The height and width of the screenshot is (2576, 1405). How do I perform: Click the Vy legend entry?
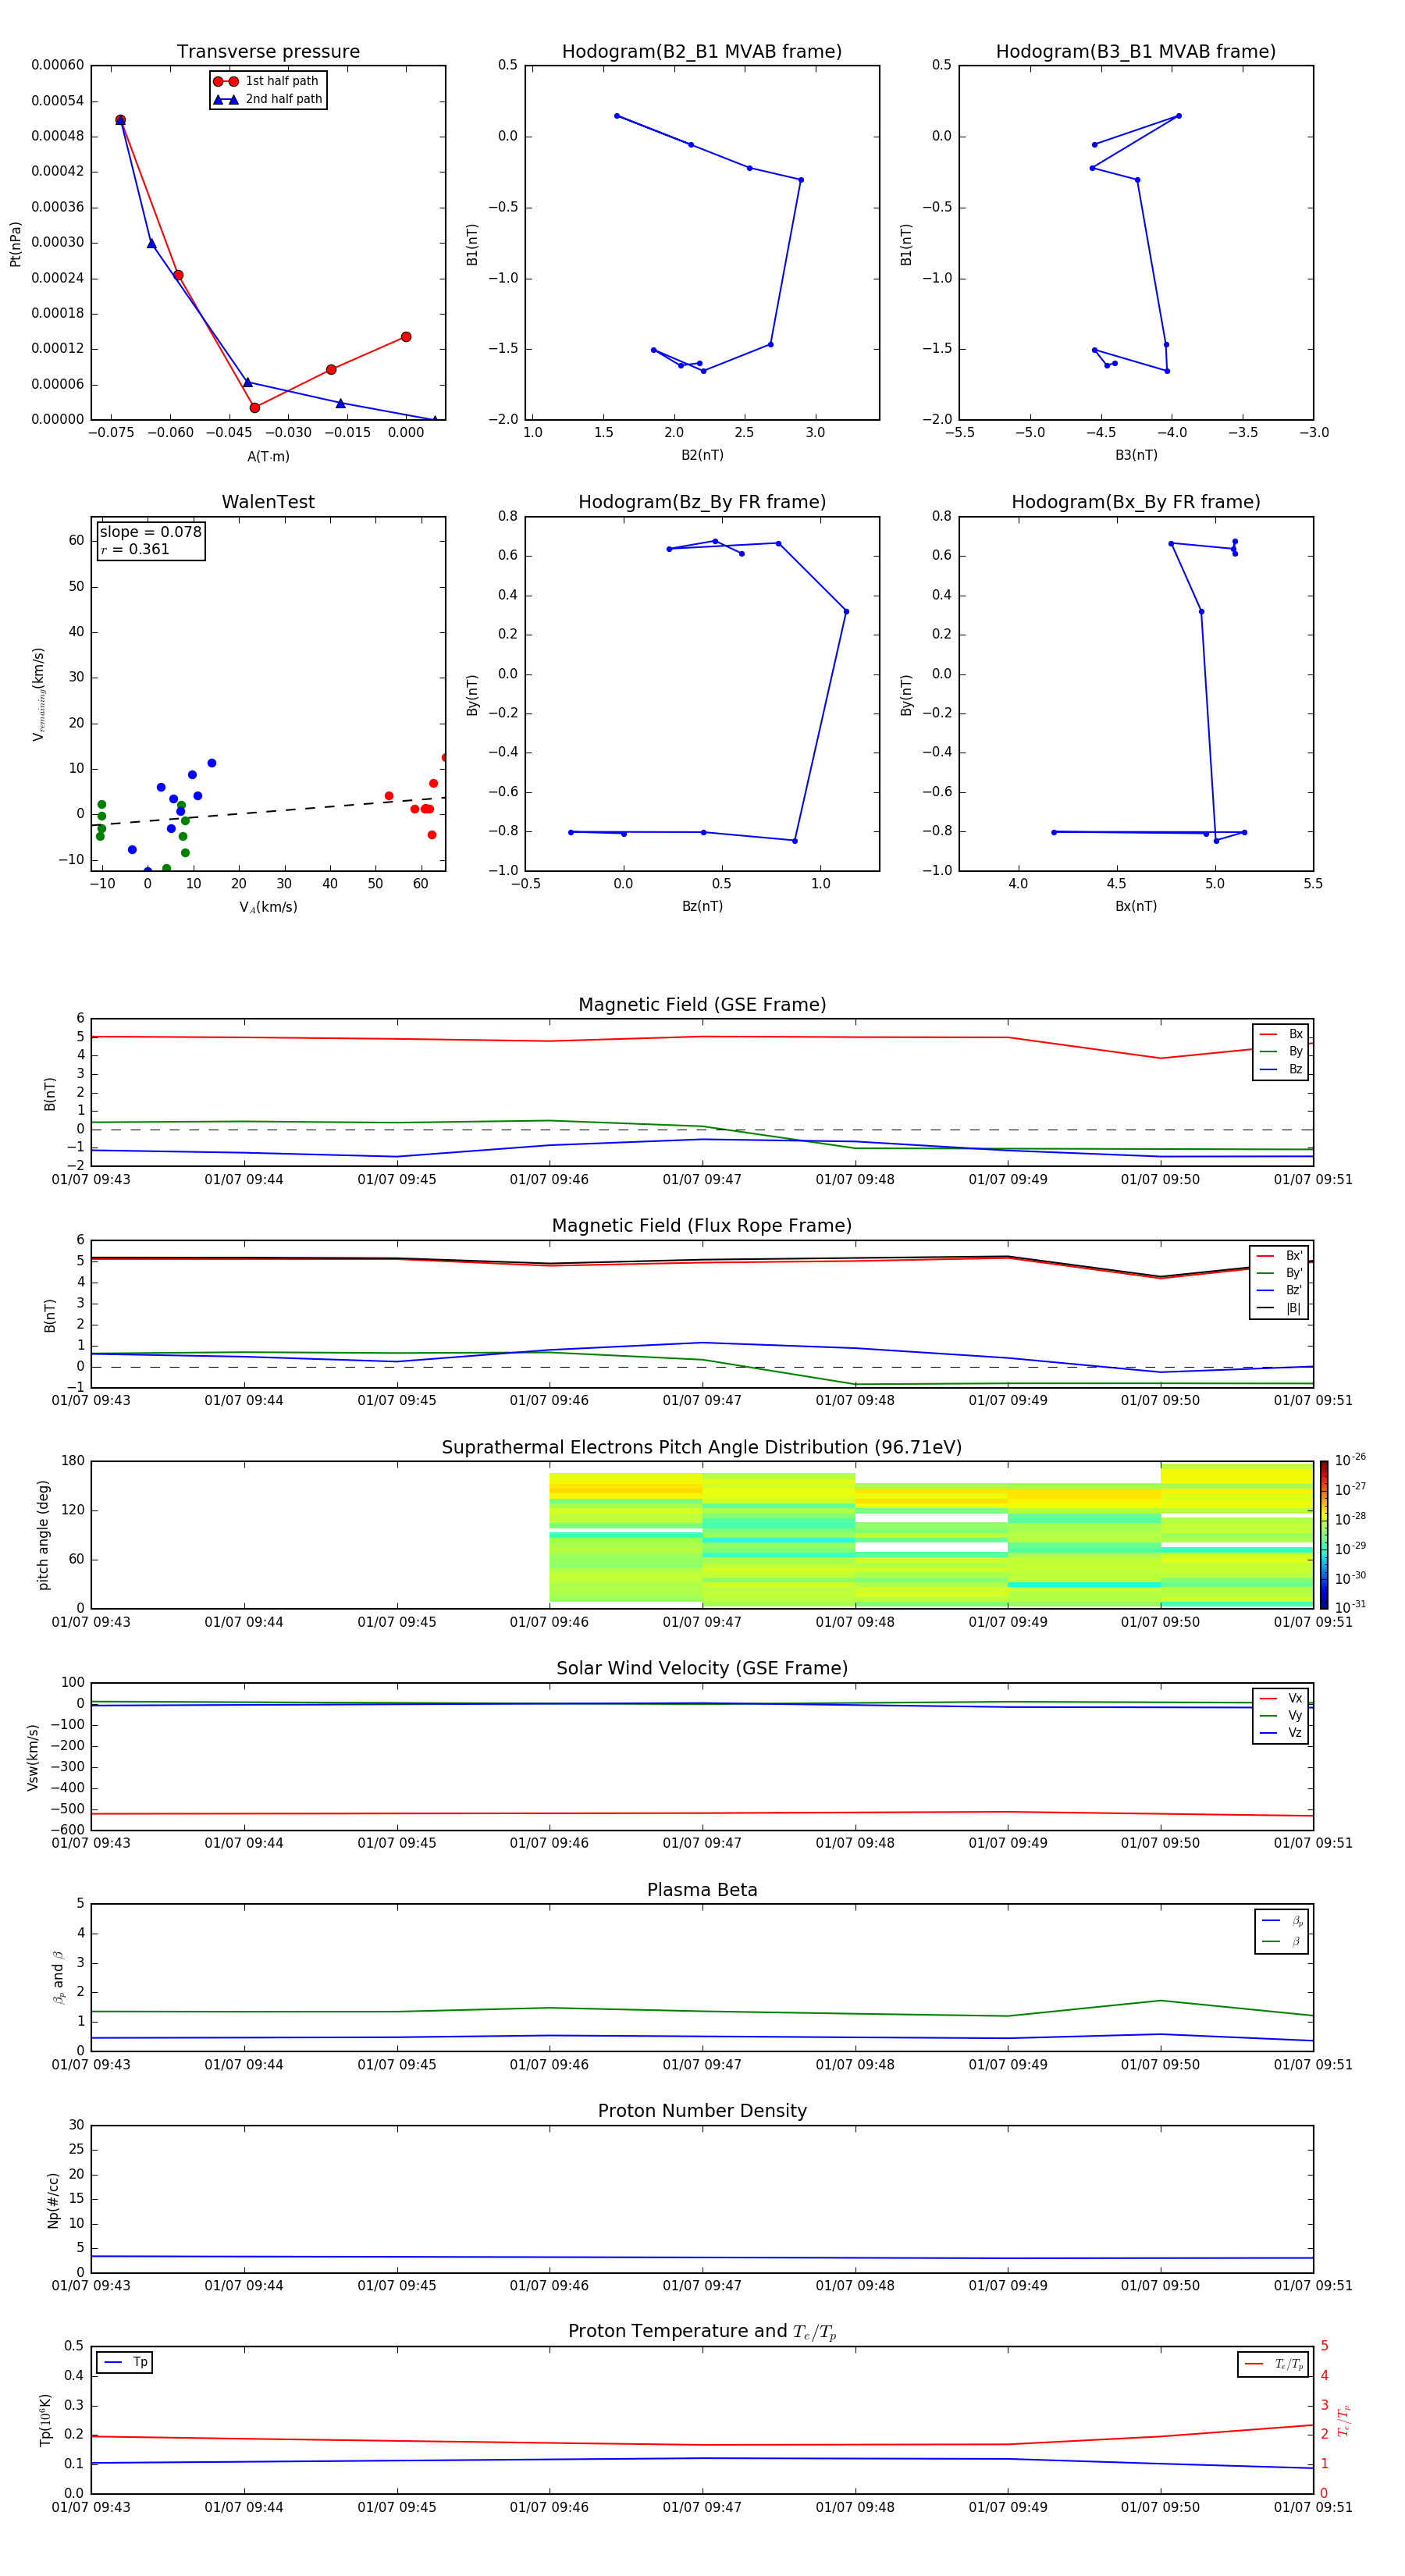point(1281,1715)
